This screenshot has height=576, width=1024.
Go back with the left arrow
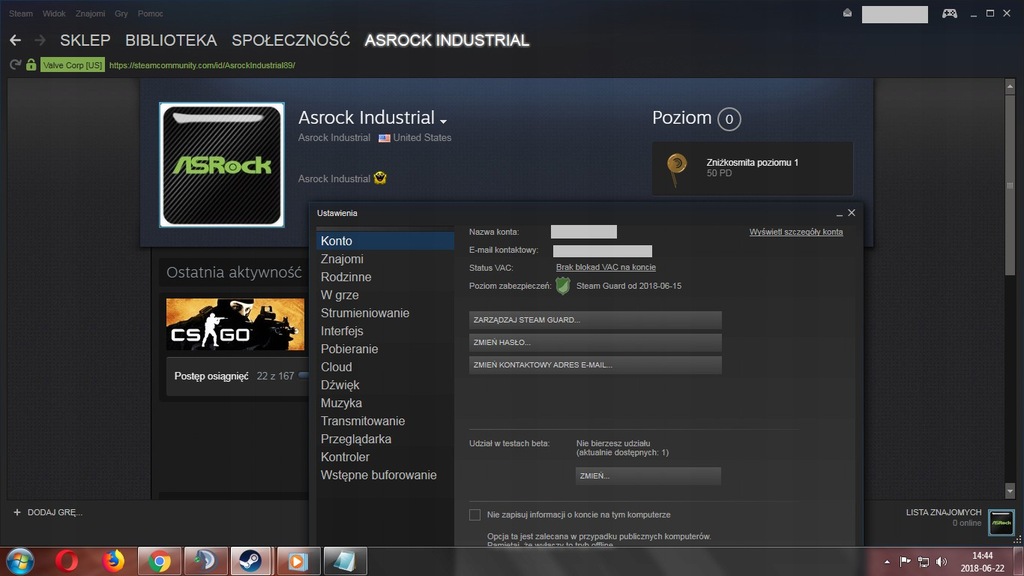point(15,40)
